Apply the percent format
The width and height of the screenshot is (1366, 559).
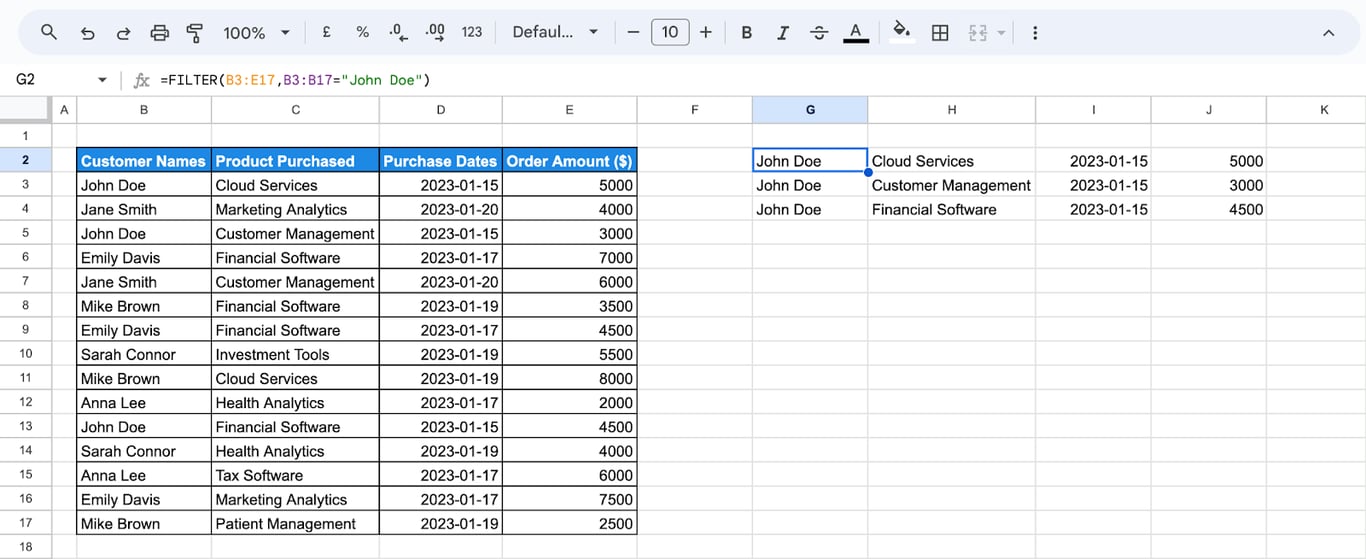point(362,32)
